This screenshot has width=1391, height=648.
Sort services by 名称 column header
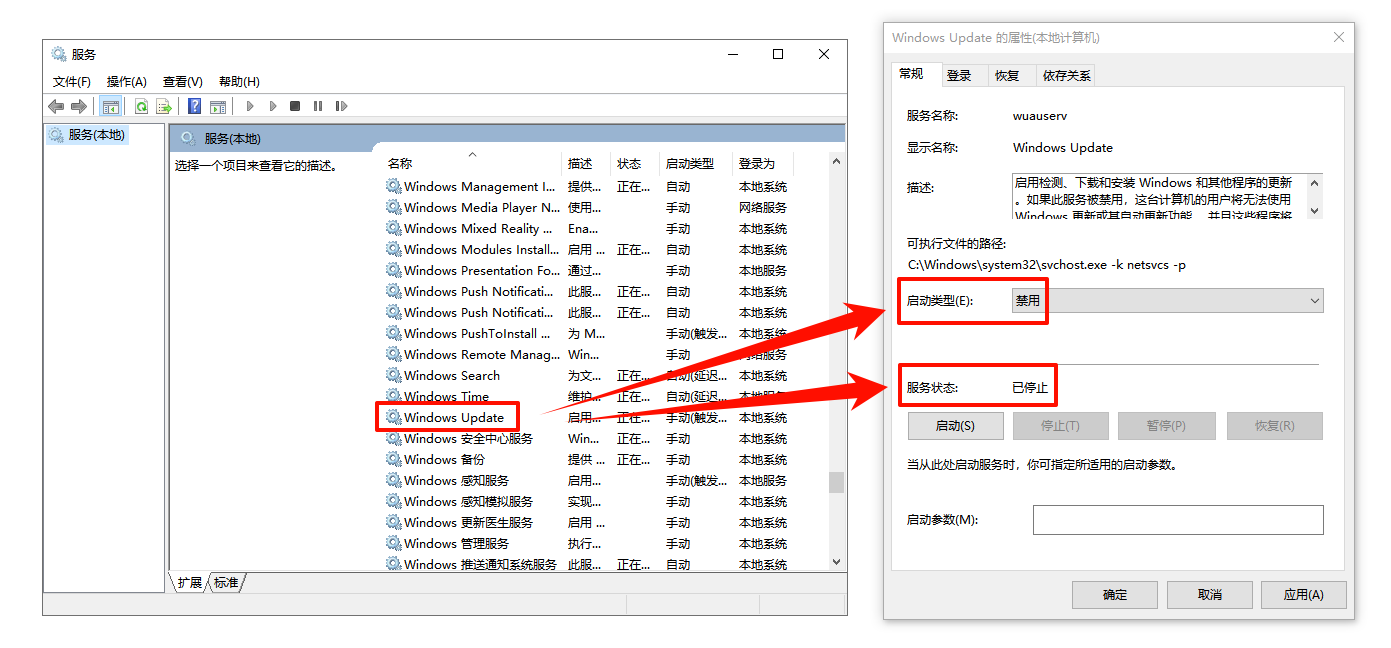[473, 163]
